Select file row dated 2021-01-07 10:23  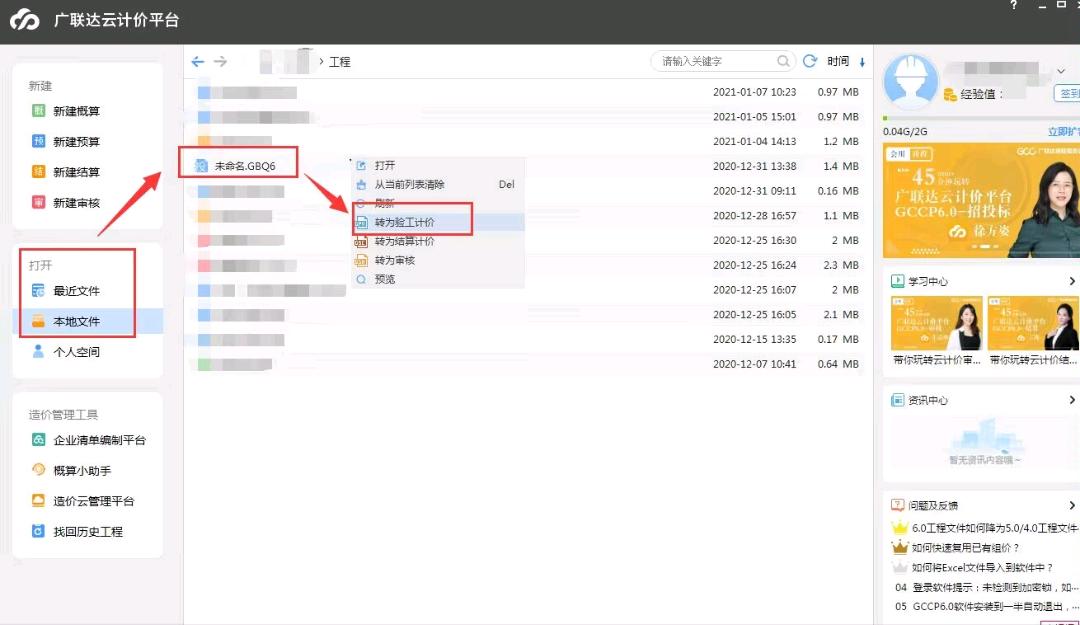[528, 92]
